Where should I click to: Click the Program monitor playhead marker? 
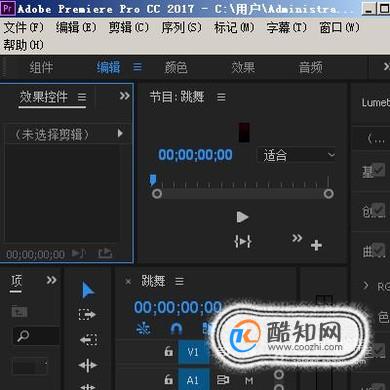point(153,180)
